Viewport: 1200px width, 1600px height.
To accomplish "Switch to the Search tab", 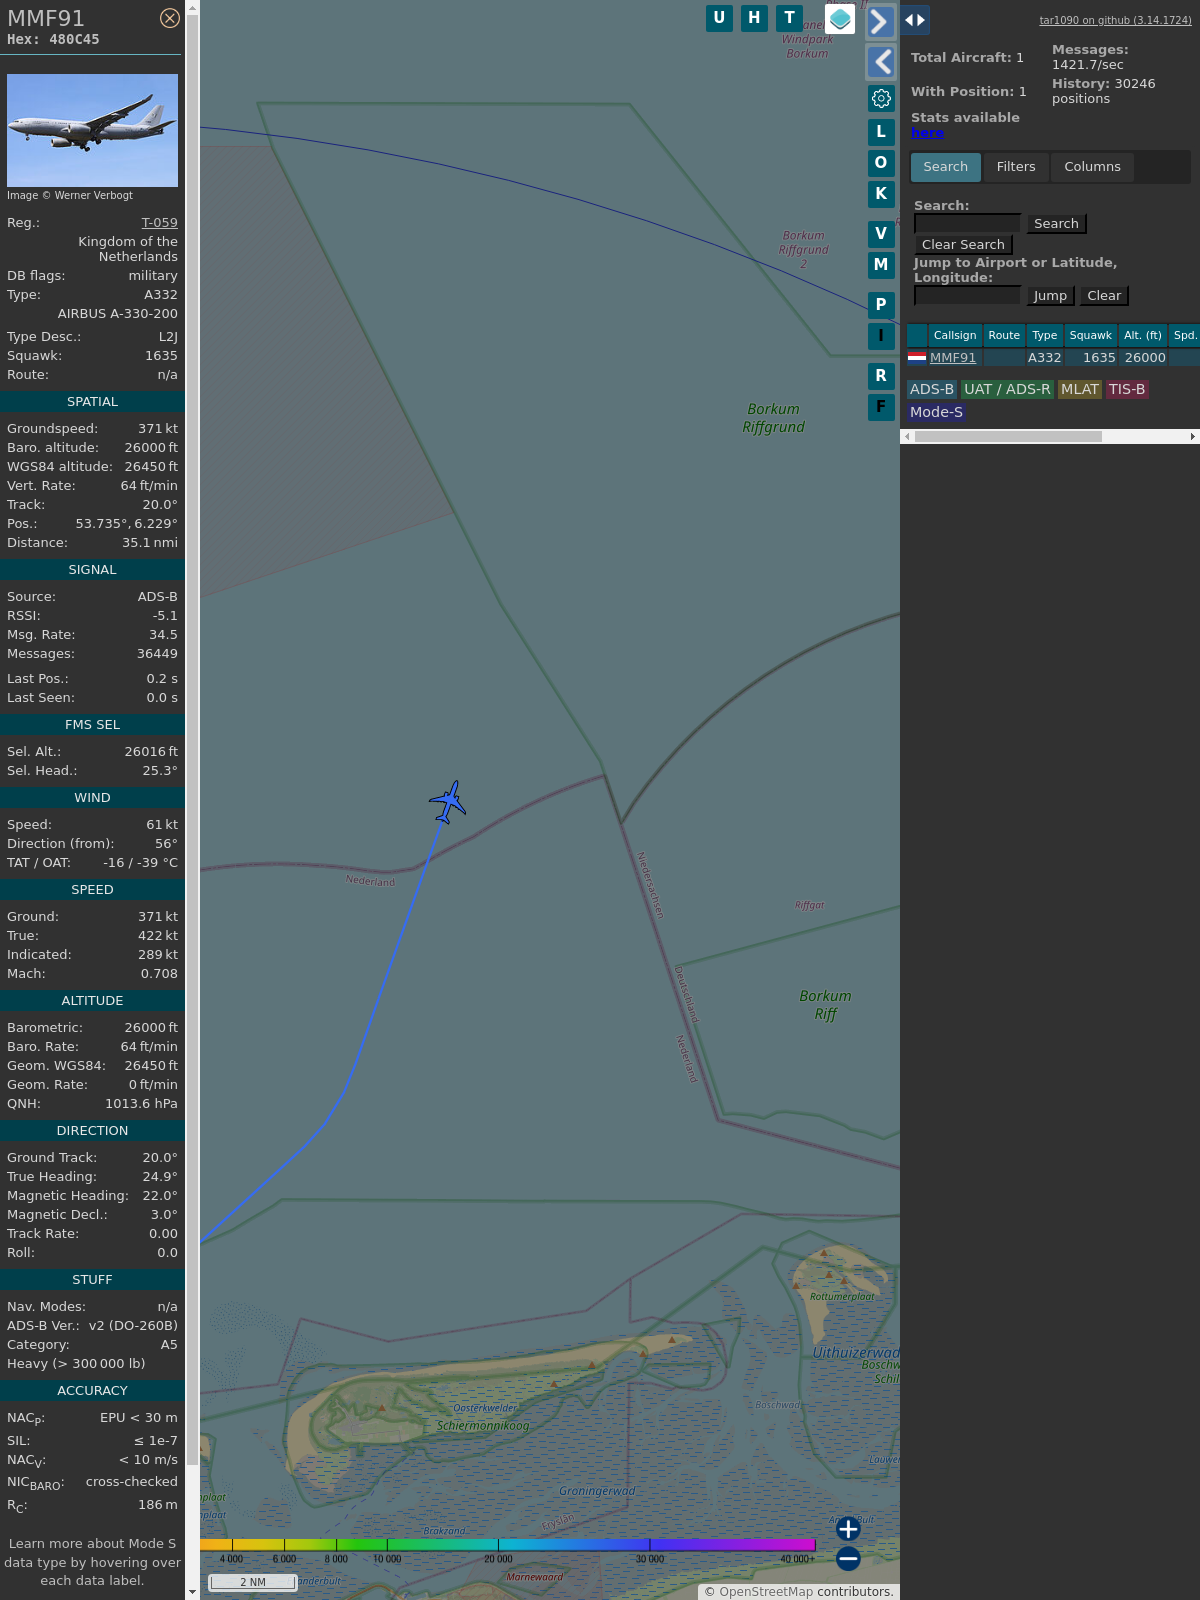I will click(x=945, y=167).
